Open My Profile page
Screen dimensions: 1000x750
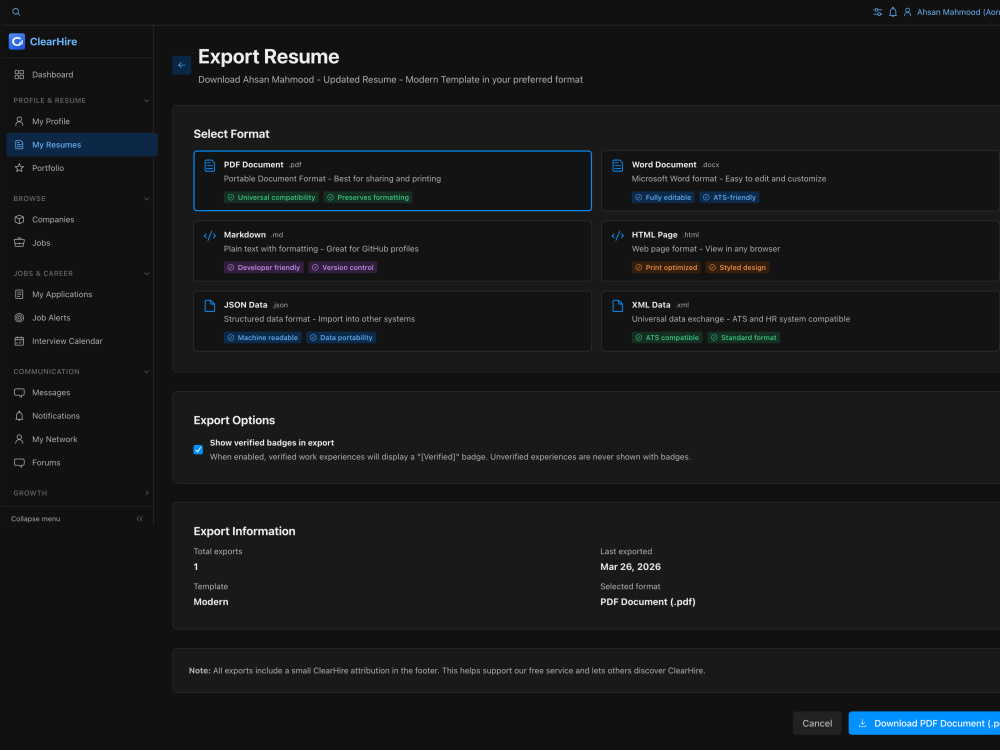[80, 121]
